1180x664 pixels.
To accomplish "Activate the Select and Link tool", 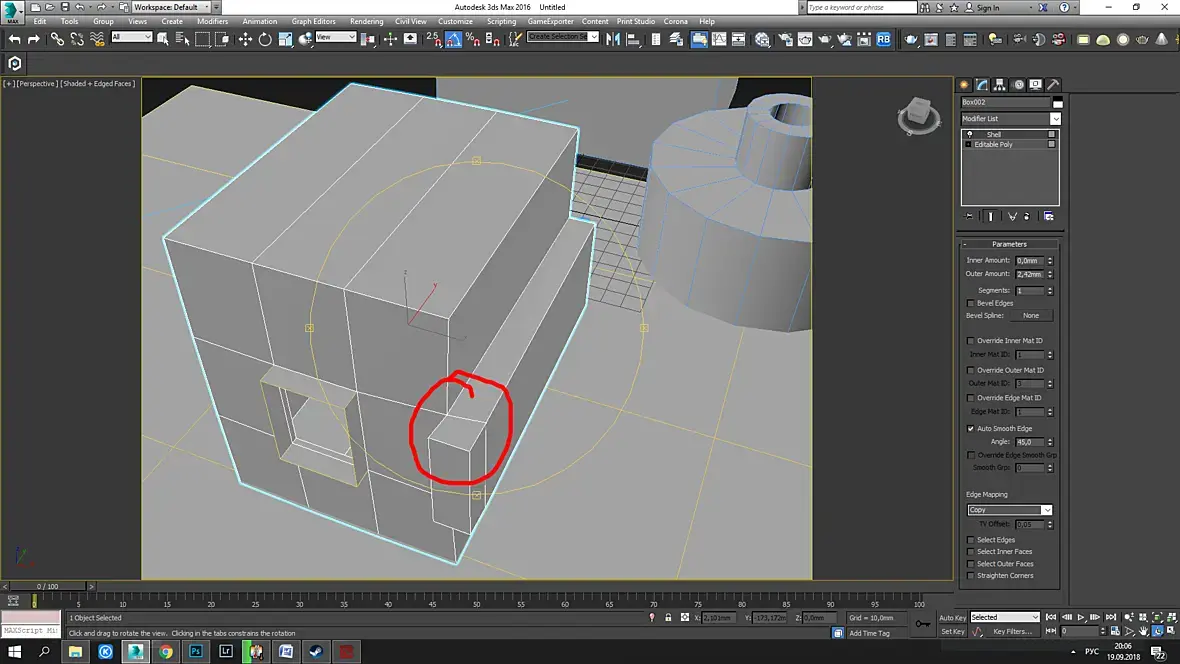I will pyautogui.click(x=57, y=39).
